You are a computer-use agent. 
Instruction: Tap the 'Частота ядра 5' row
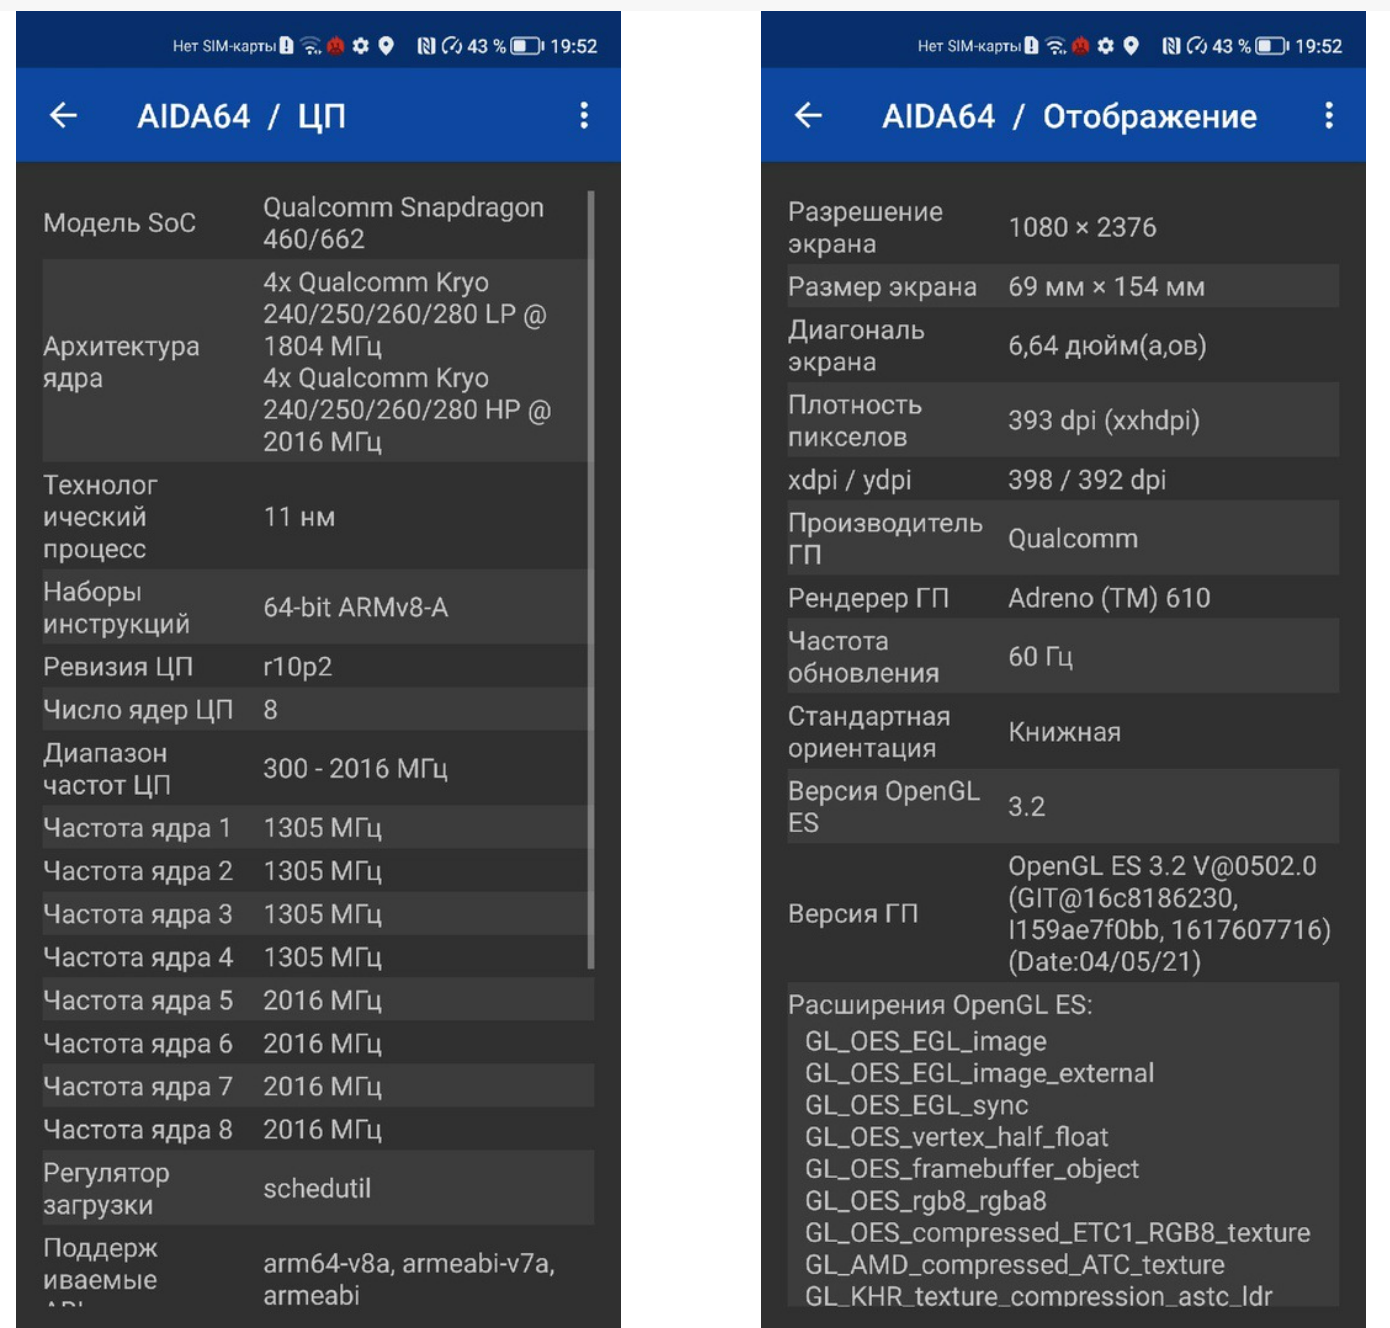[318, 999]
